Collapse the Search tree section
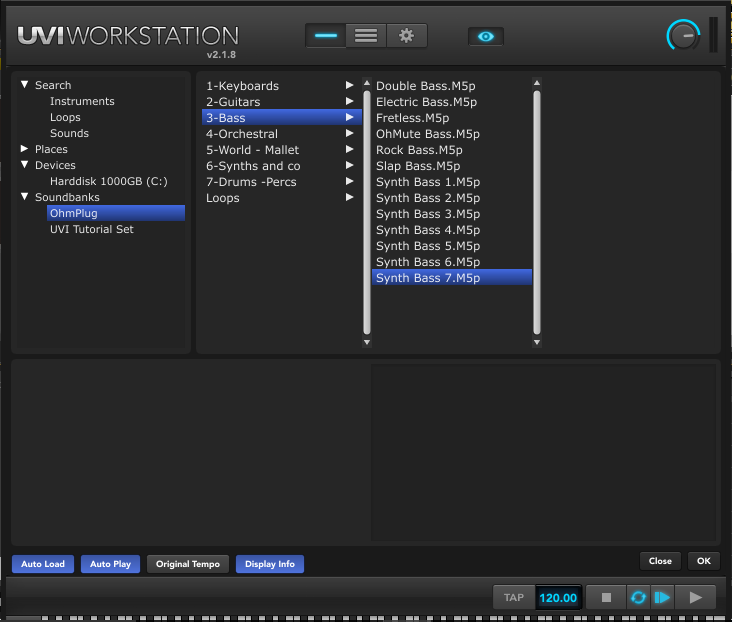 25,85
